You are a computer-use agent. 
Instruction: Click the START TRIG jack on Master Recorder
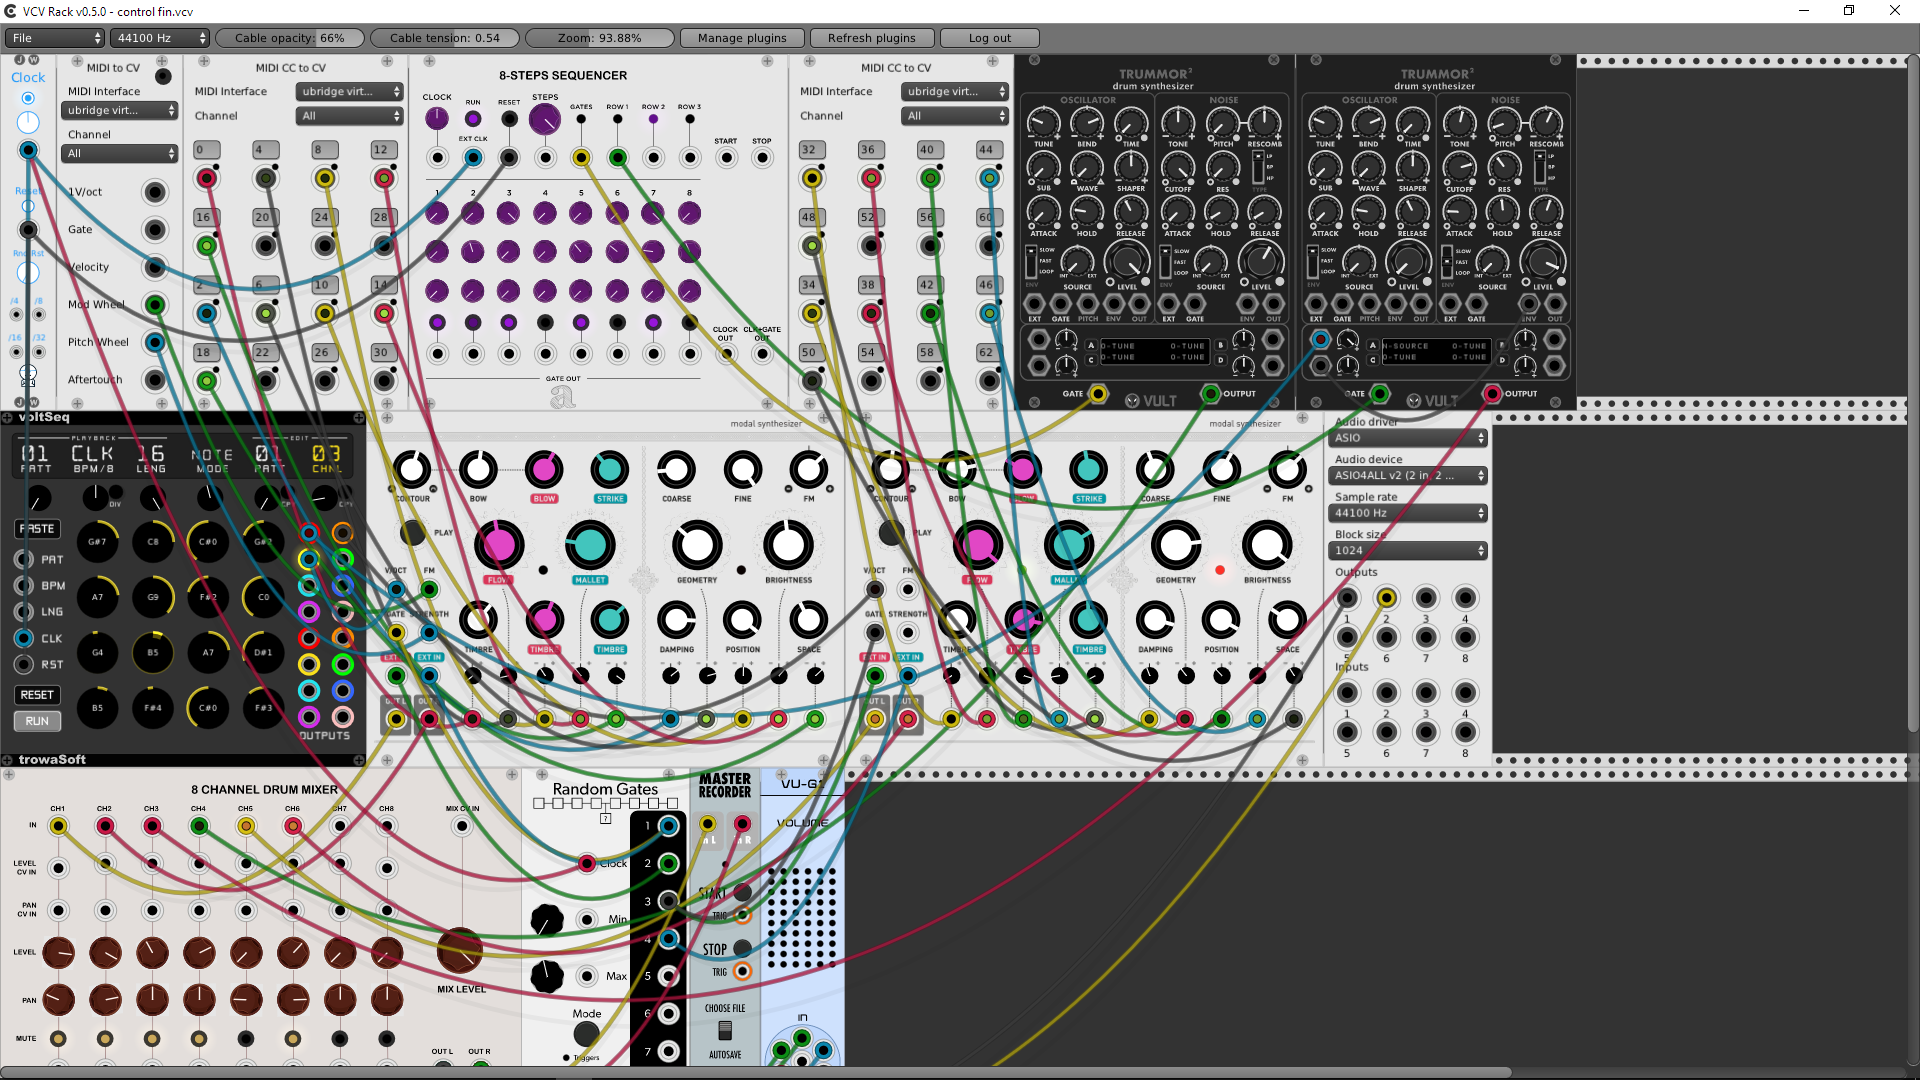click(743, 916)
